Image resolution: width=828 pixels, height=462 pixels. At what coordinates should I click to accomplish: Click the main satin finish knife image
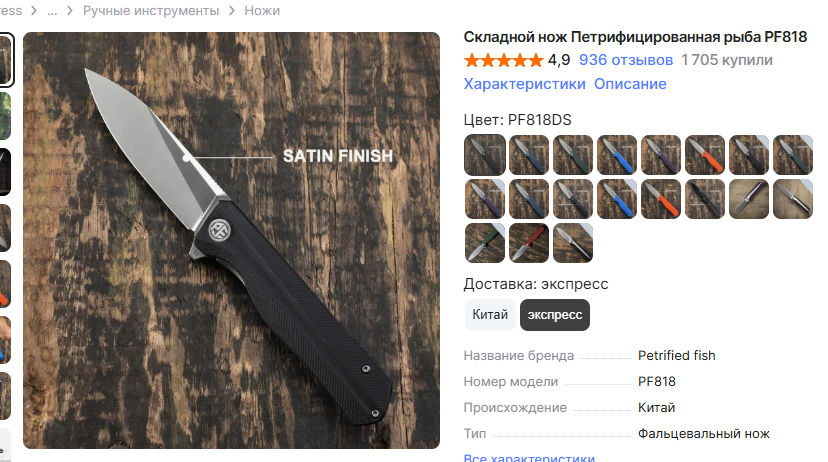coord(231,240)
